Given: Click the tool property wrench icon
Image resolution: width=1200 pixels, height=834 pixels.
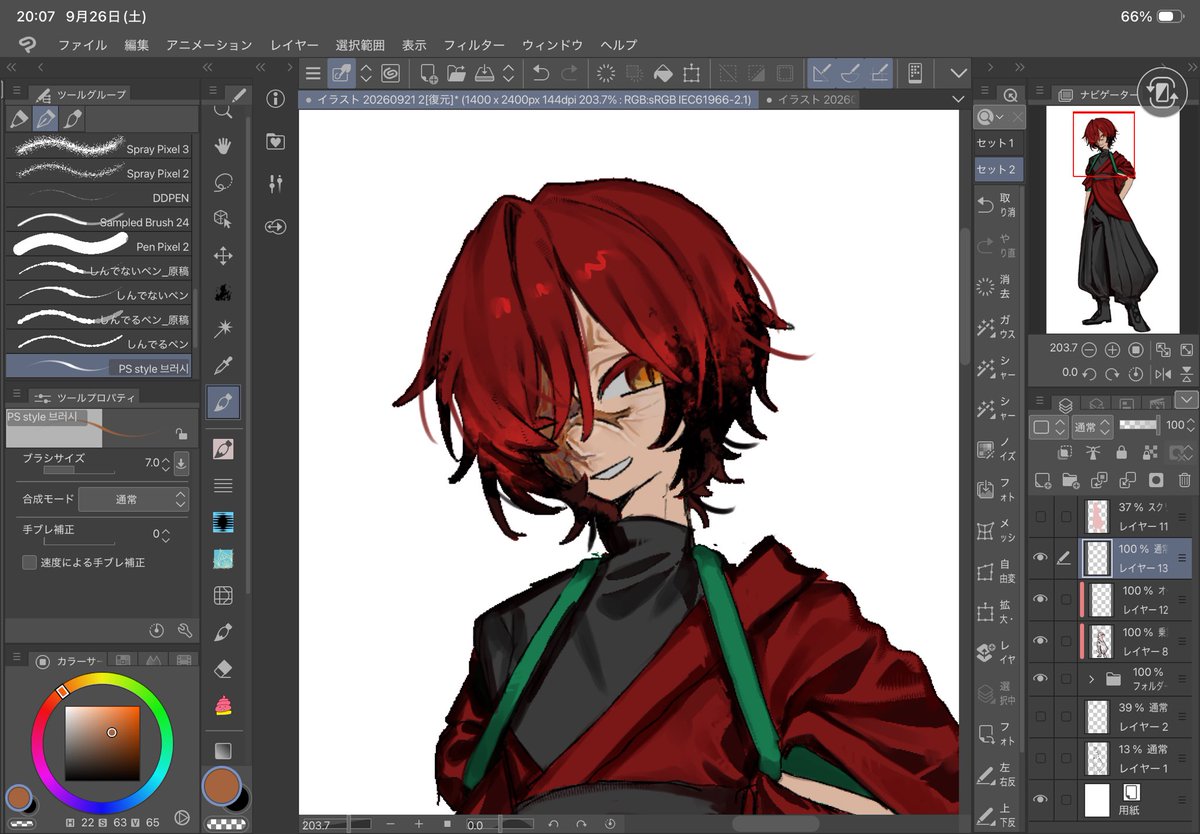Looking at the screenshot, I should [x=184, y=630].
